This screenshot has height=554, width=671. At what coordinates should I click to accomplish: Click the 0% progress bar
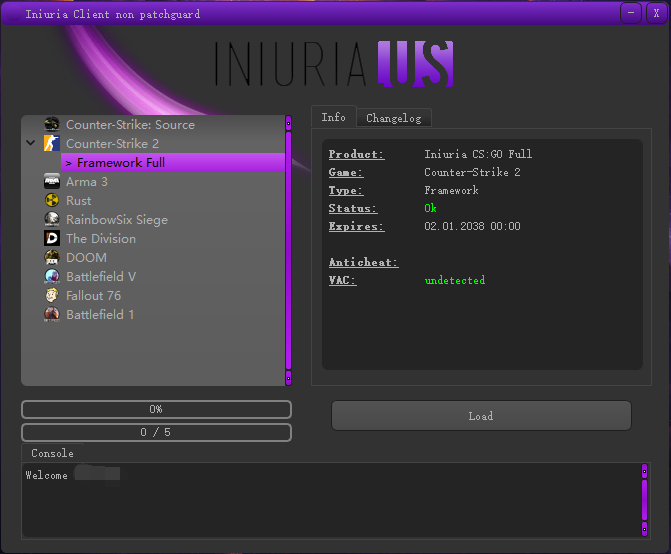click(156, 409)
